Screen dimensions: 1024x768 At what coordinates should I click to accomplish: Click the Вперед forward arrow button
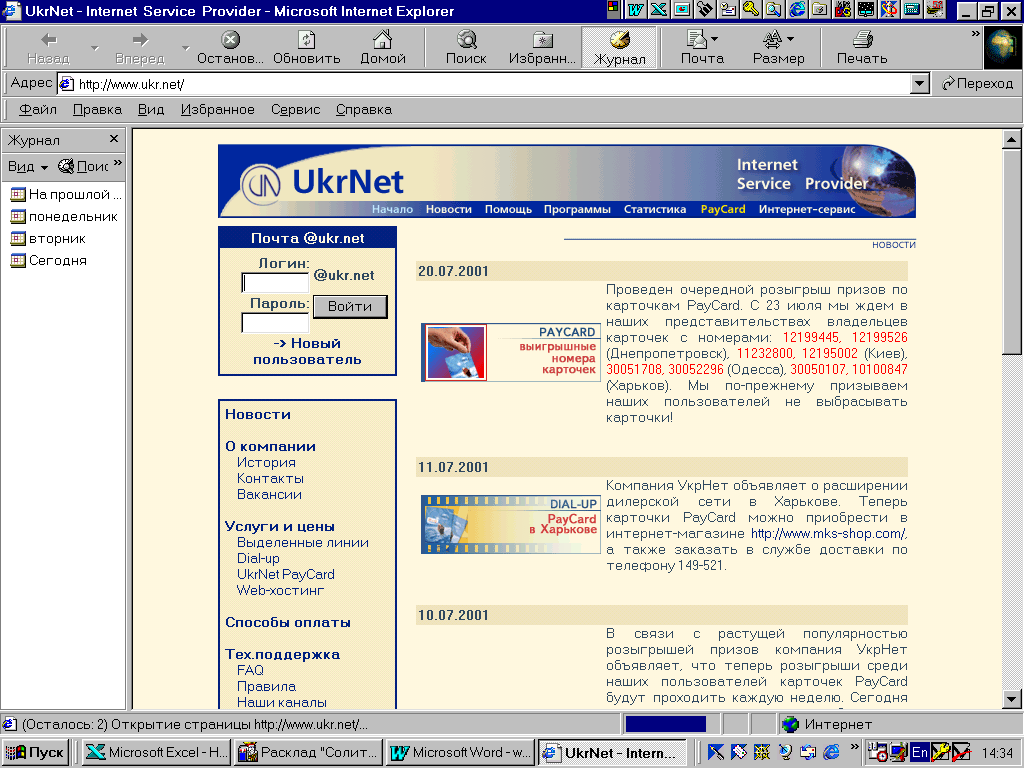tap(140, 48)
